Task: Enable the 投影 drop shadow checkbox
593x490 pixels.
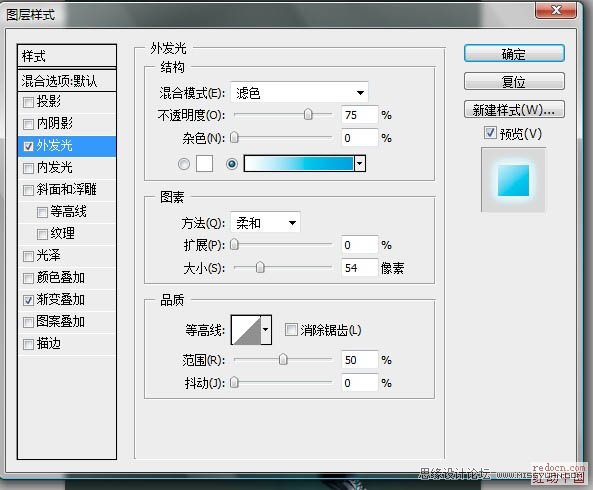Action: click(28, 102)
